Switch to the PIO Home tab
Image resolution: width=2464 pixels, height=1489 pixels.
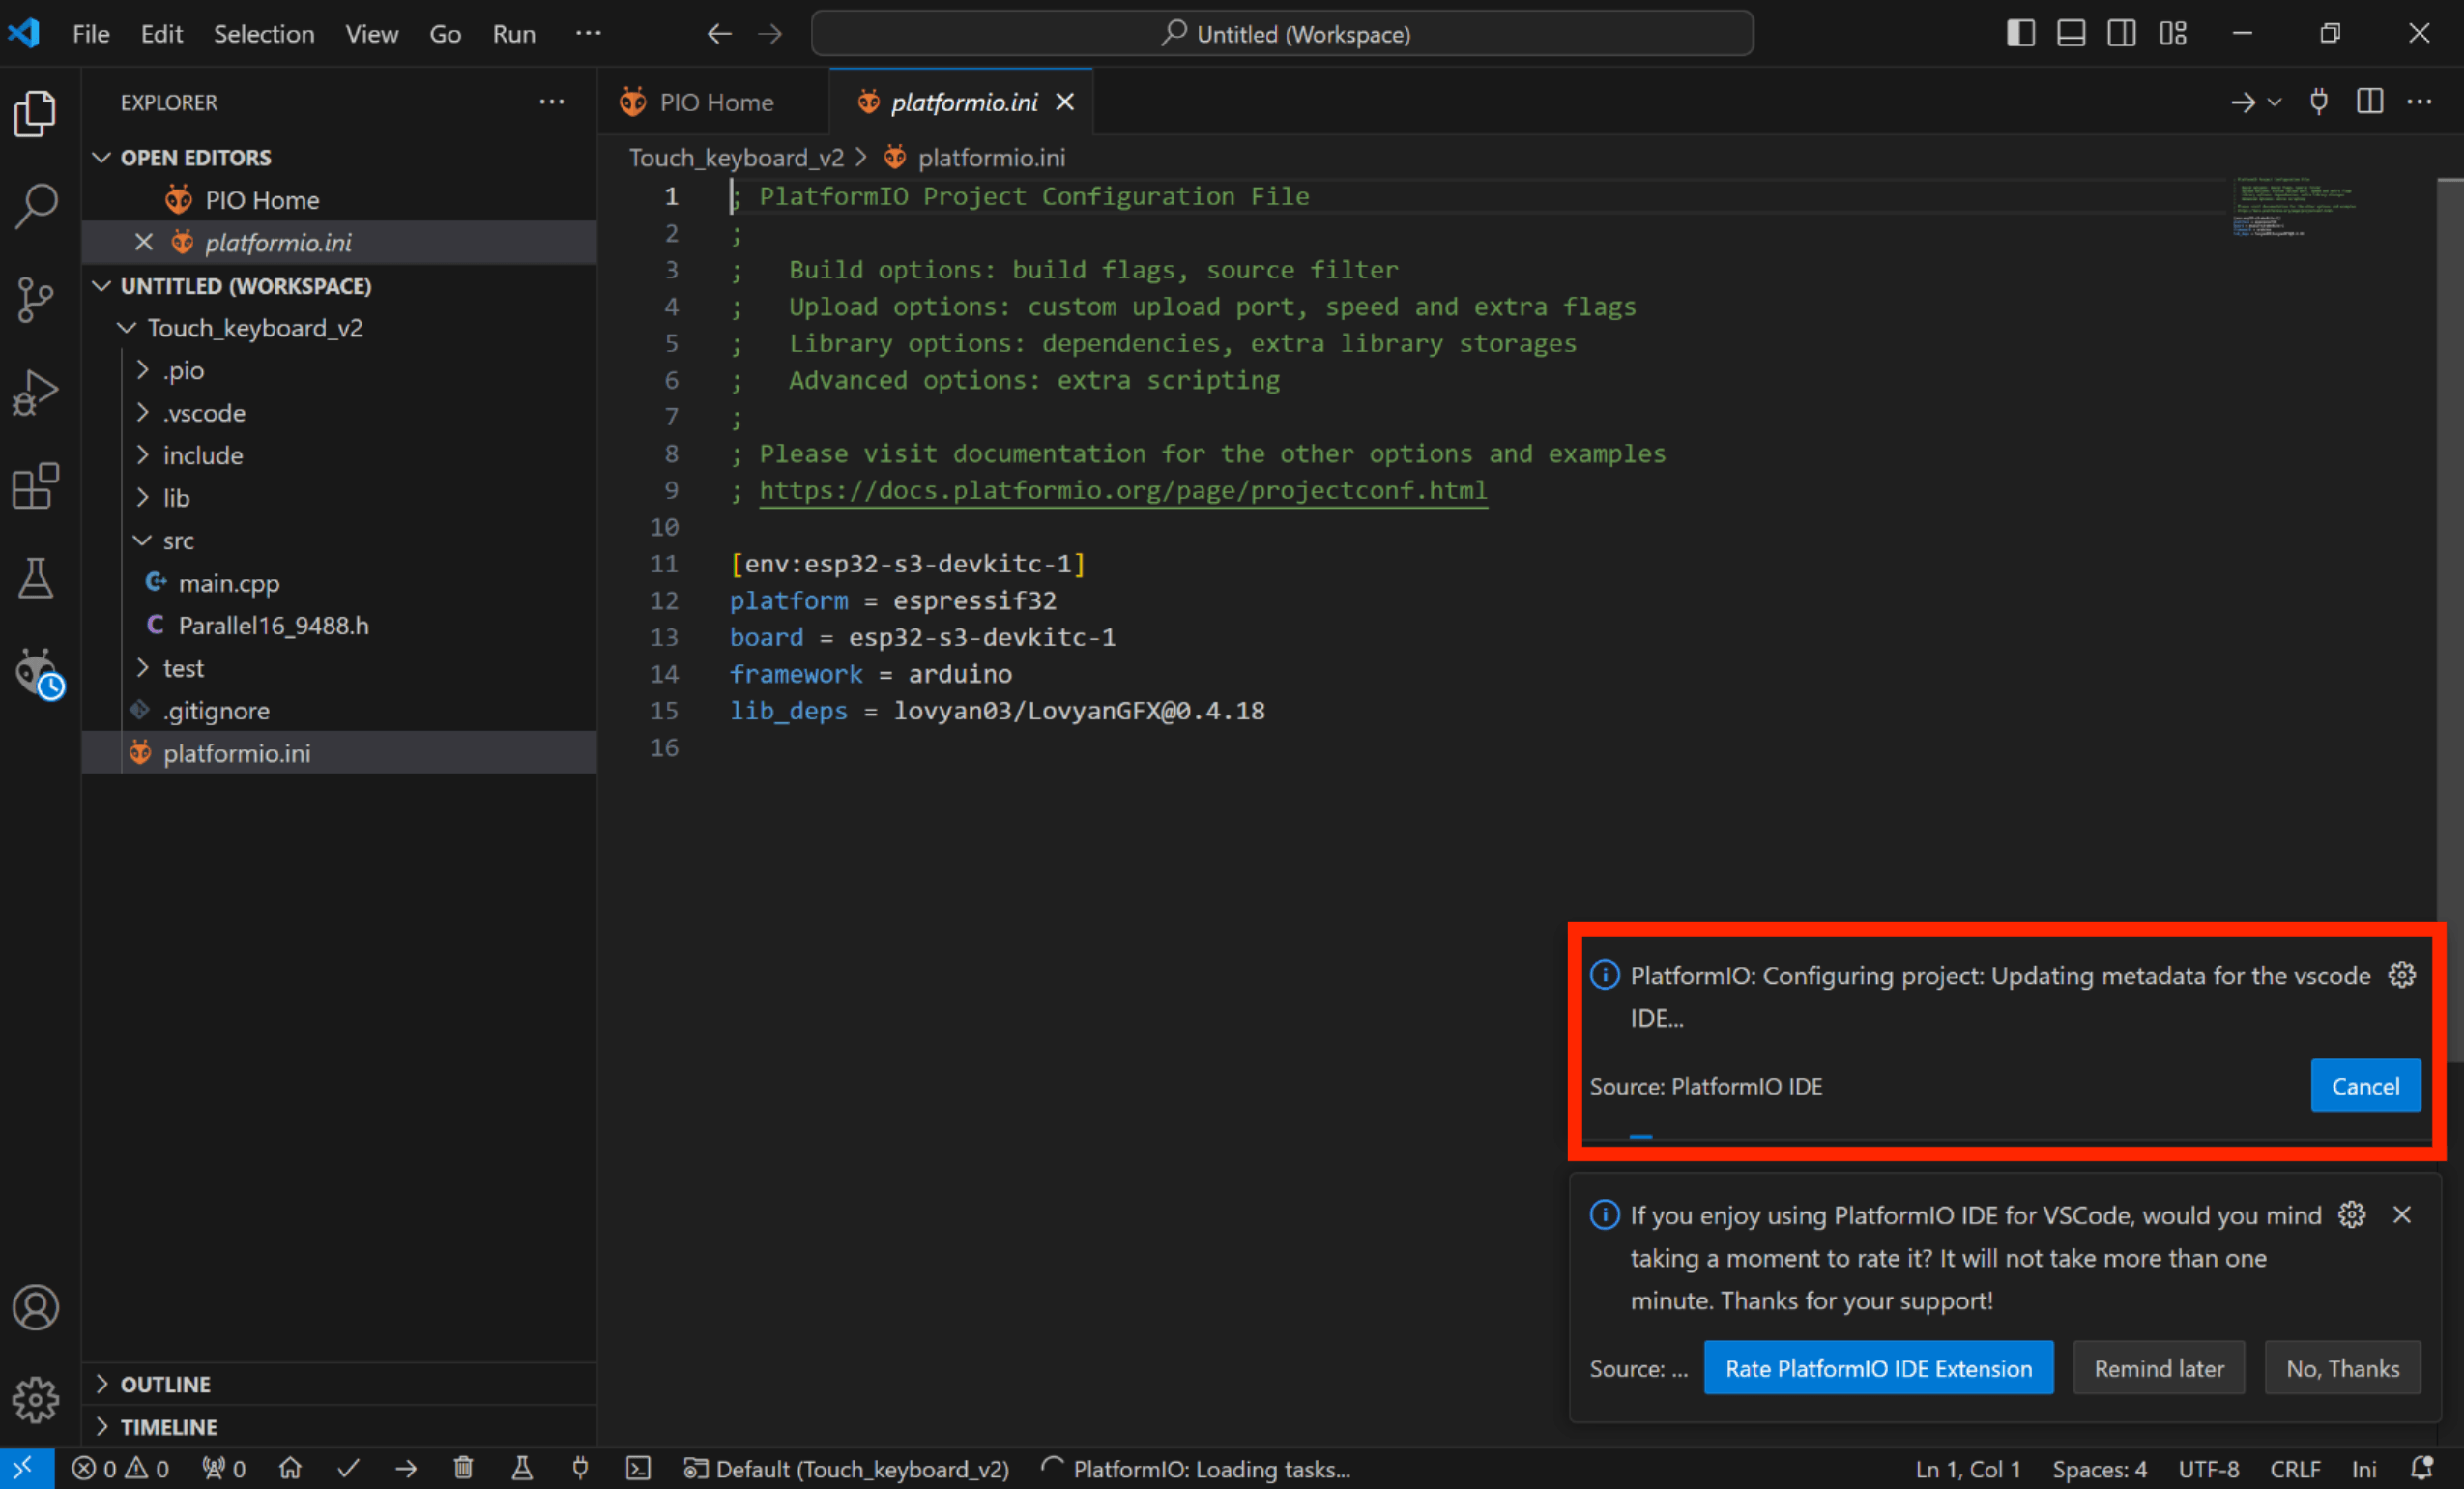[x=713, y=102]
